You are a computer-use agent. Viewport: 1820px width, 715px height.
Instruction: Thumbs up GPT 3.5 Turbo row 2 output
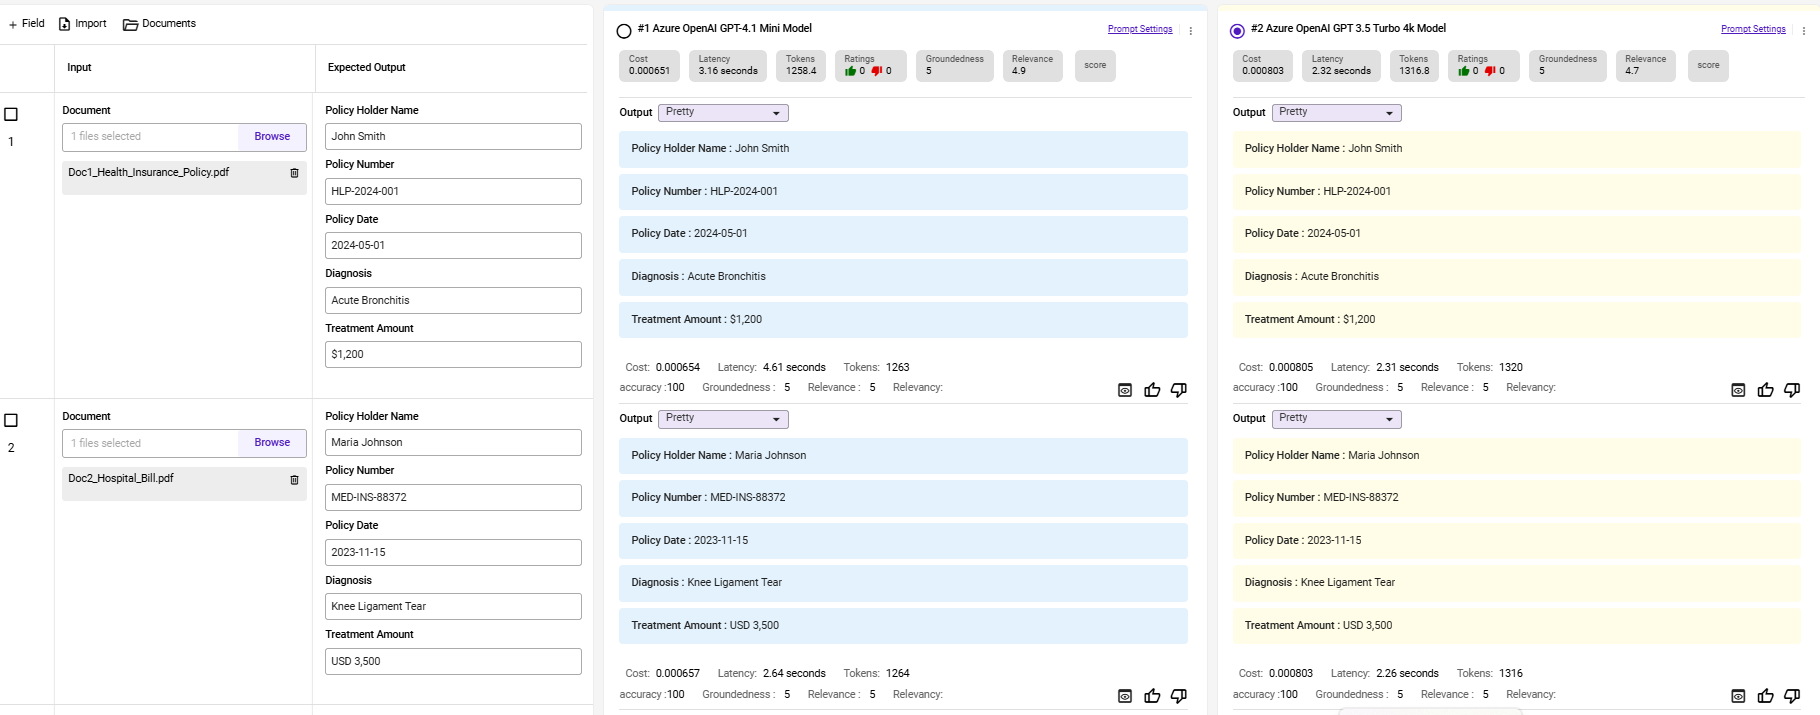(1765, 696)
